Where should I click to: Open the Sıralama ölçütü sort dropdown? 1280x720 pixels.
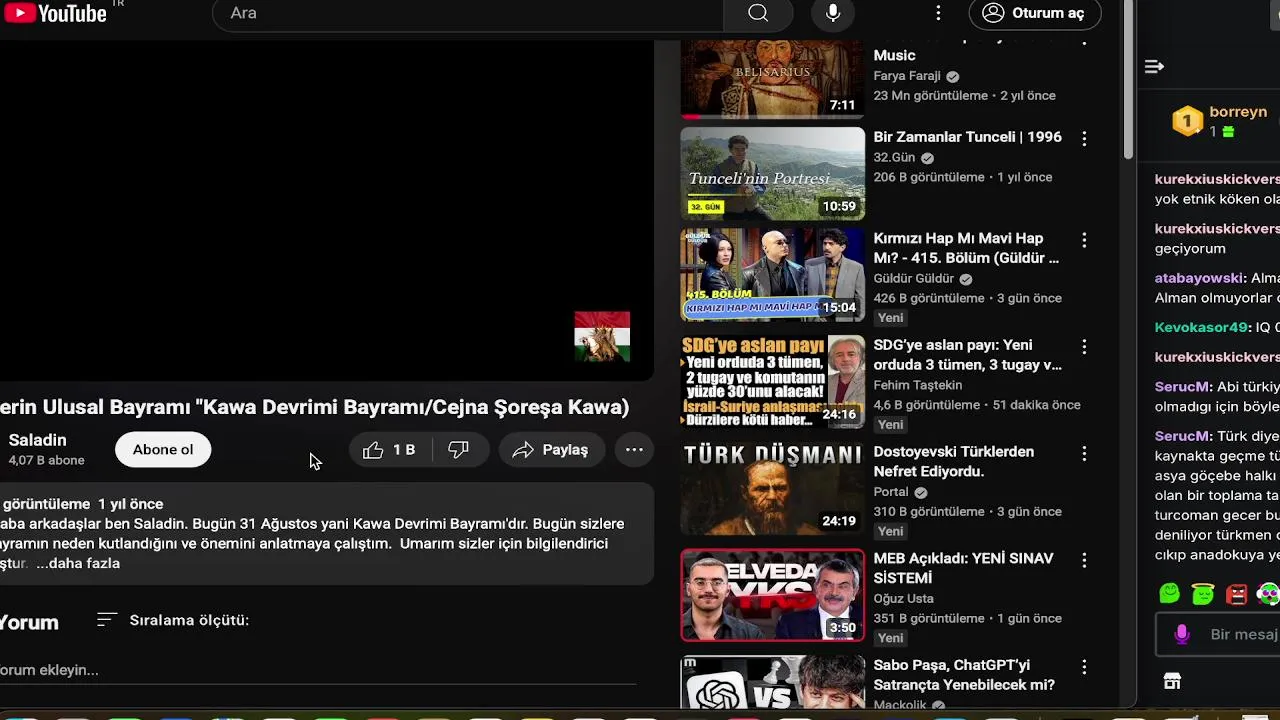tap(173, 620)
